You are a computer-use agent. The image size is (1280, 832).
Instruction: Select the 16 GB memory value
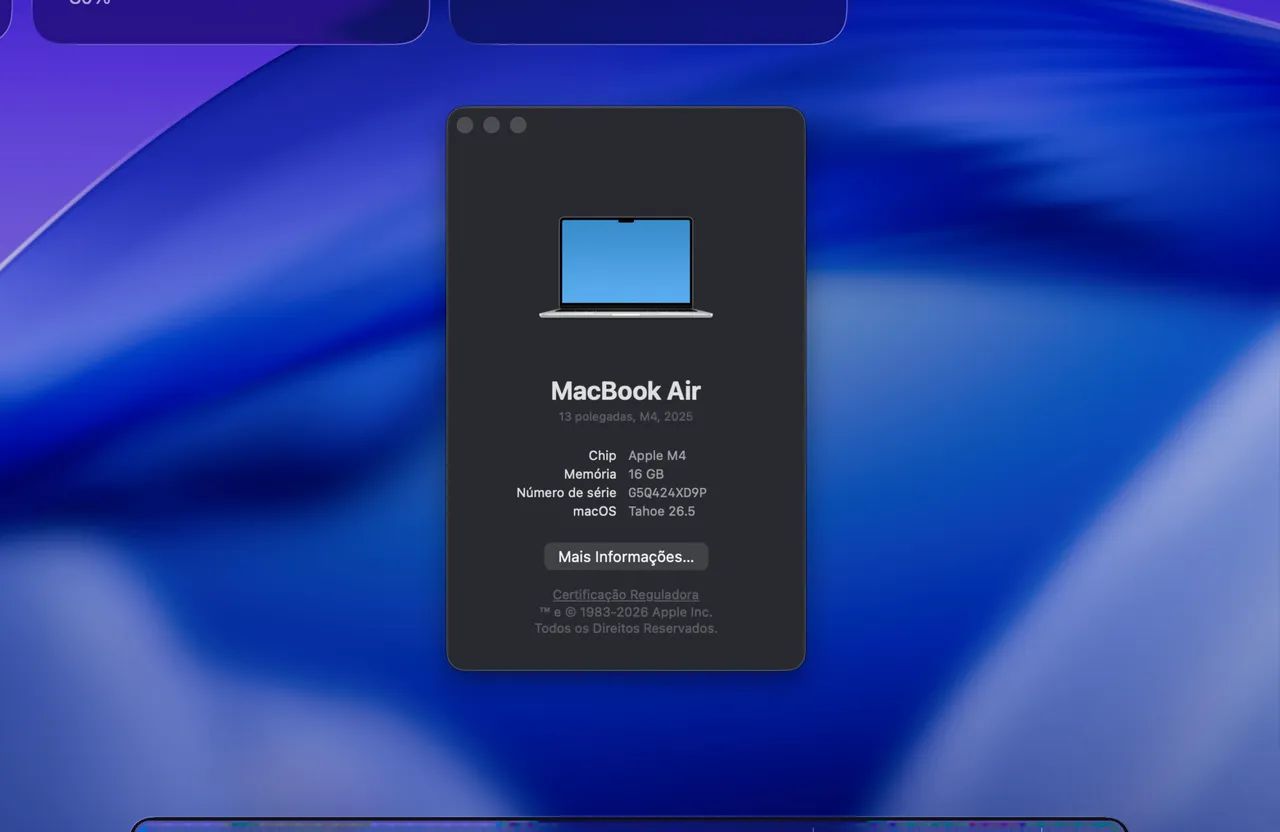(646, 474)
